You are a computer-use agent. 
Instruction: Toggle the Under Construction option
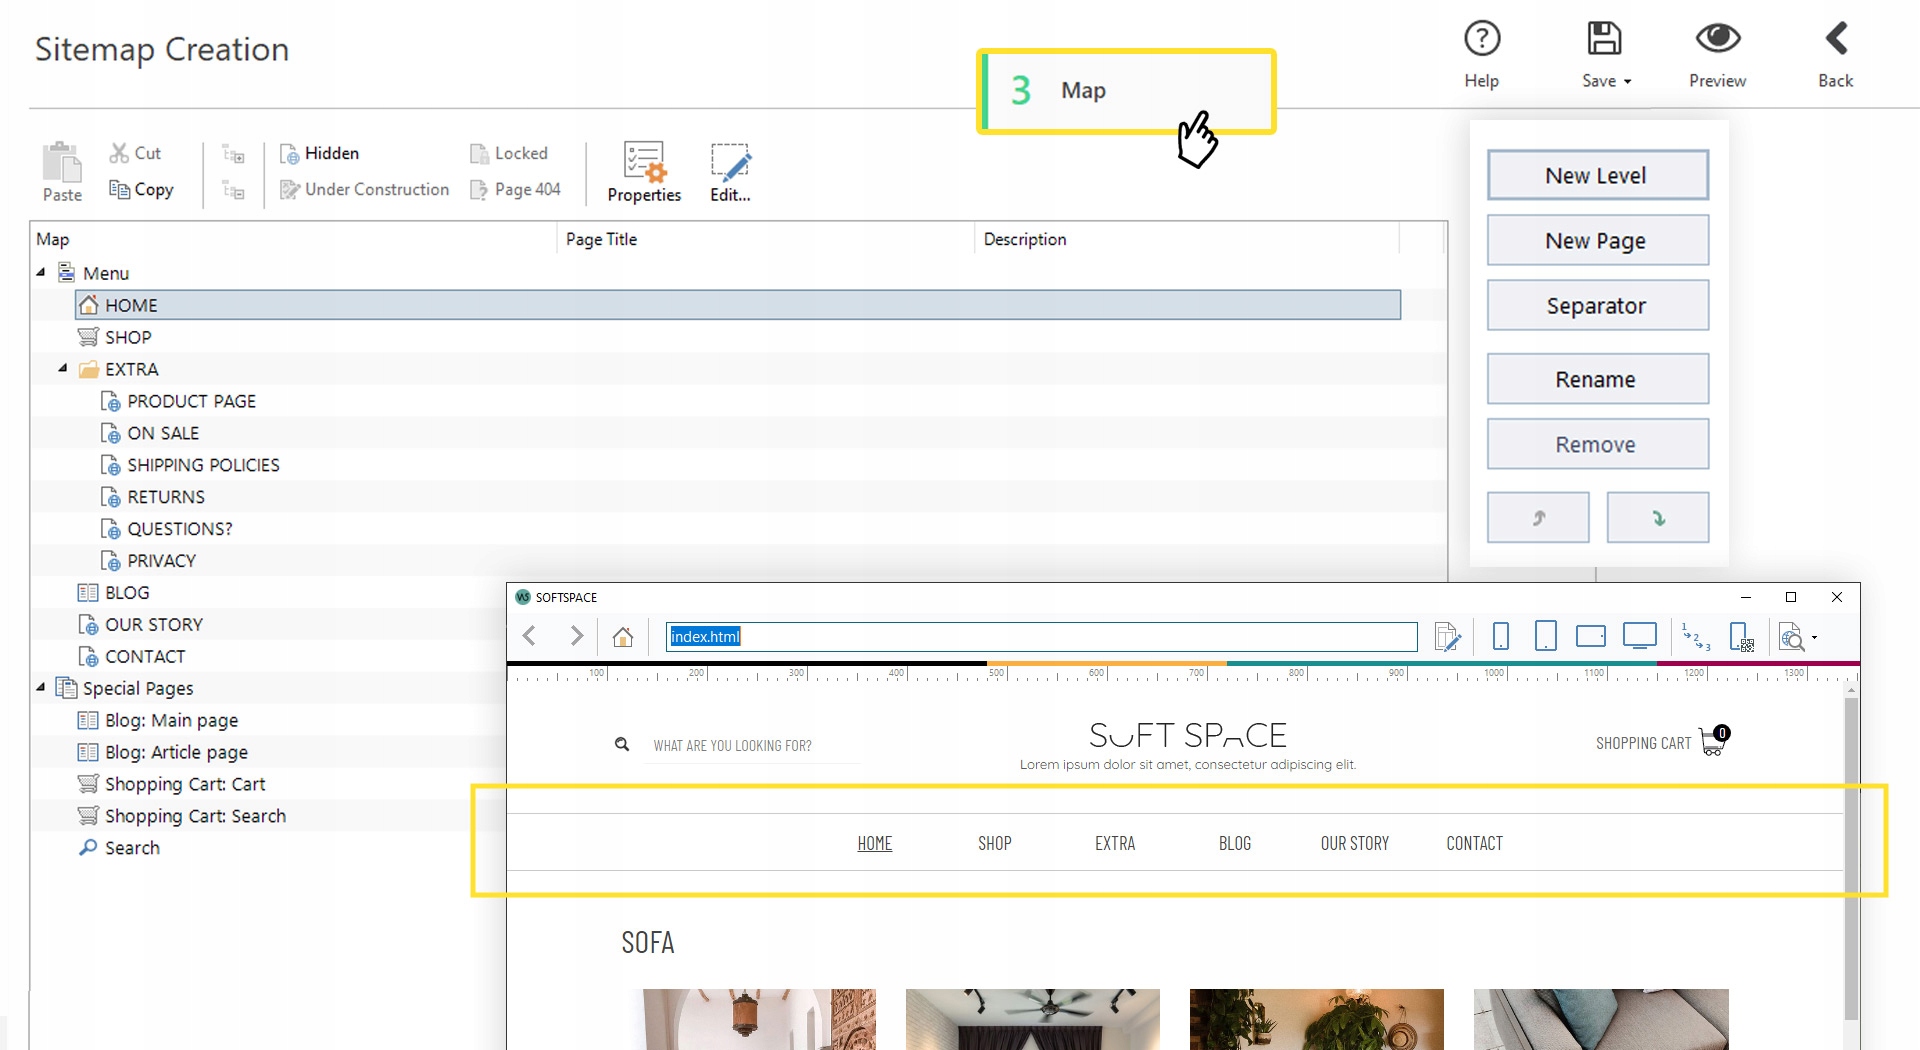point(365,189)
